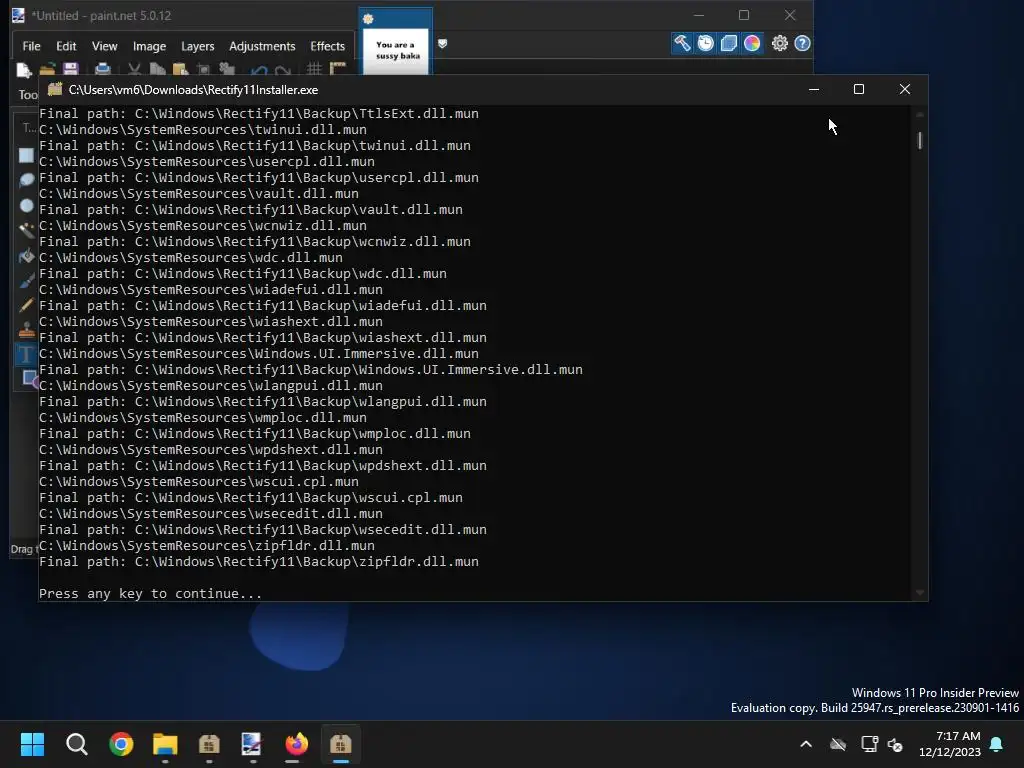
Task: Click the Copy icon in paint.net toolbar
Action: tap(157, 69)
